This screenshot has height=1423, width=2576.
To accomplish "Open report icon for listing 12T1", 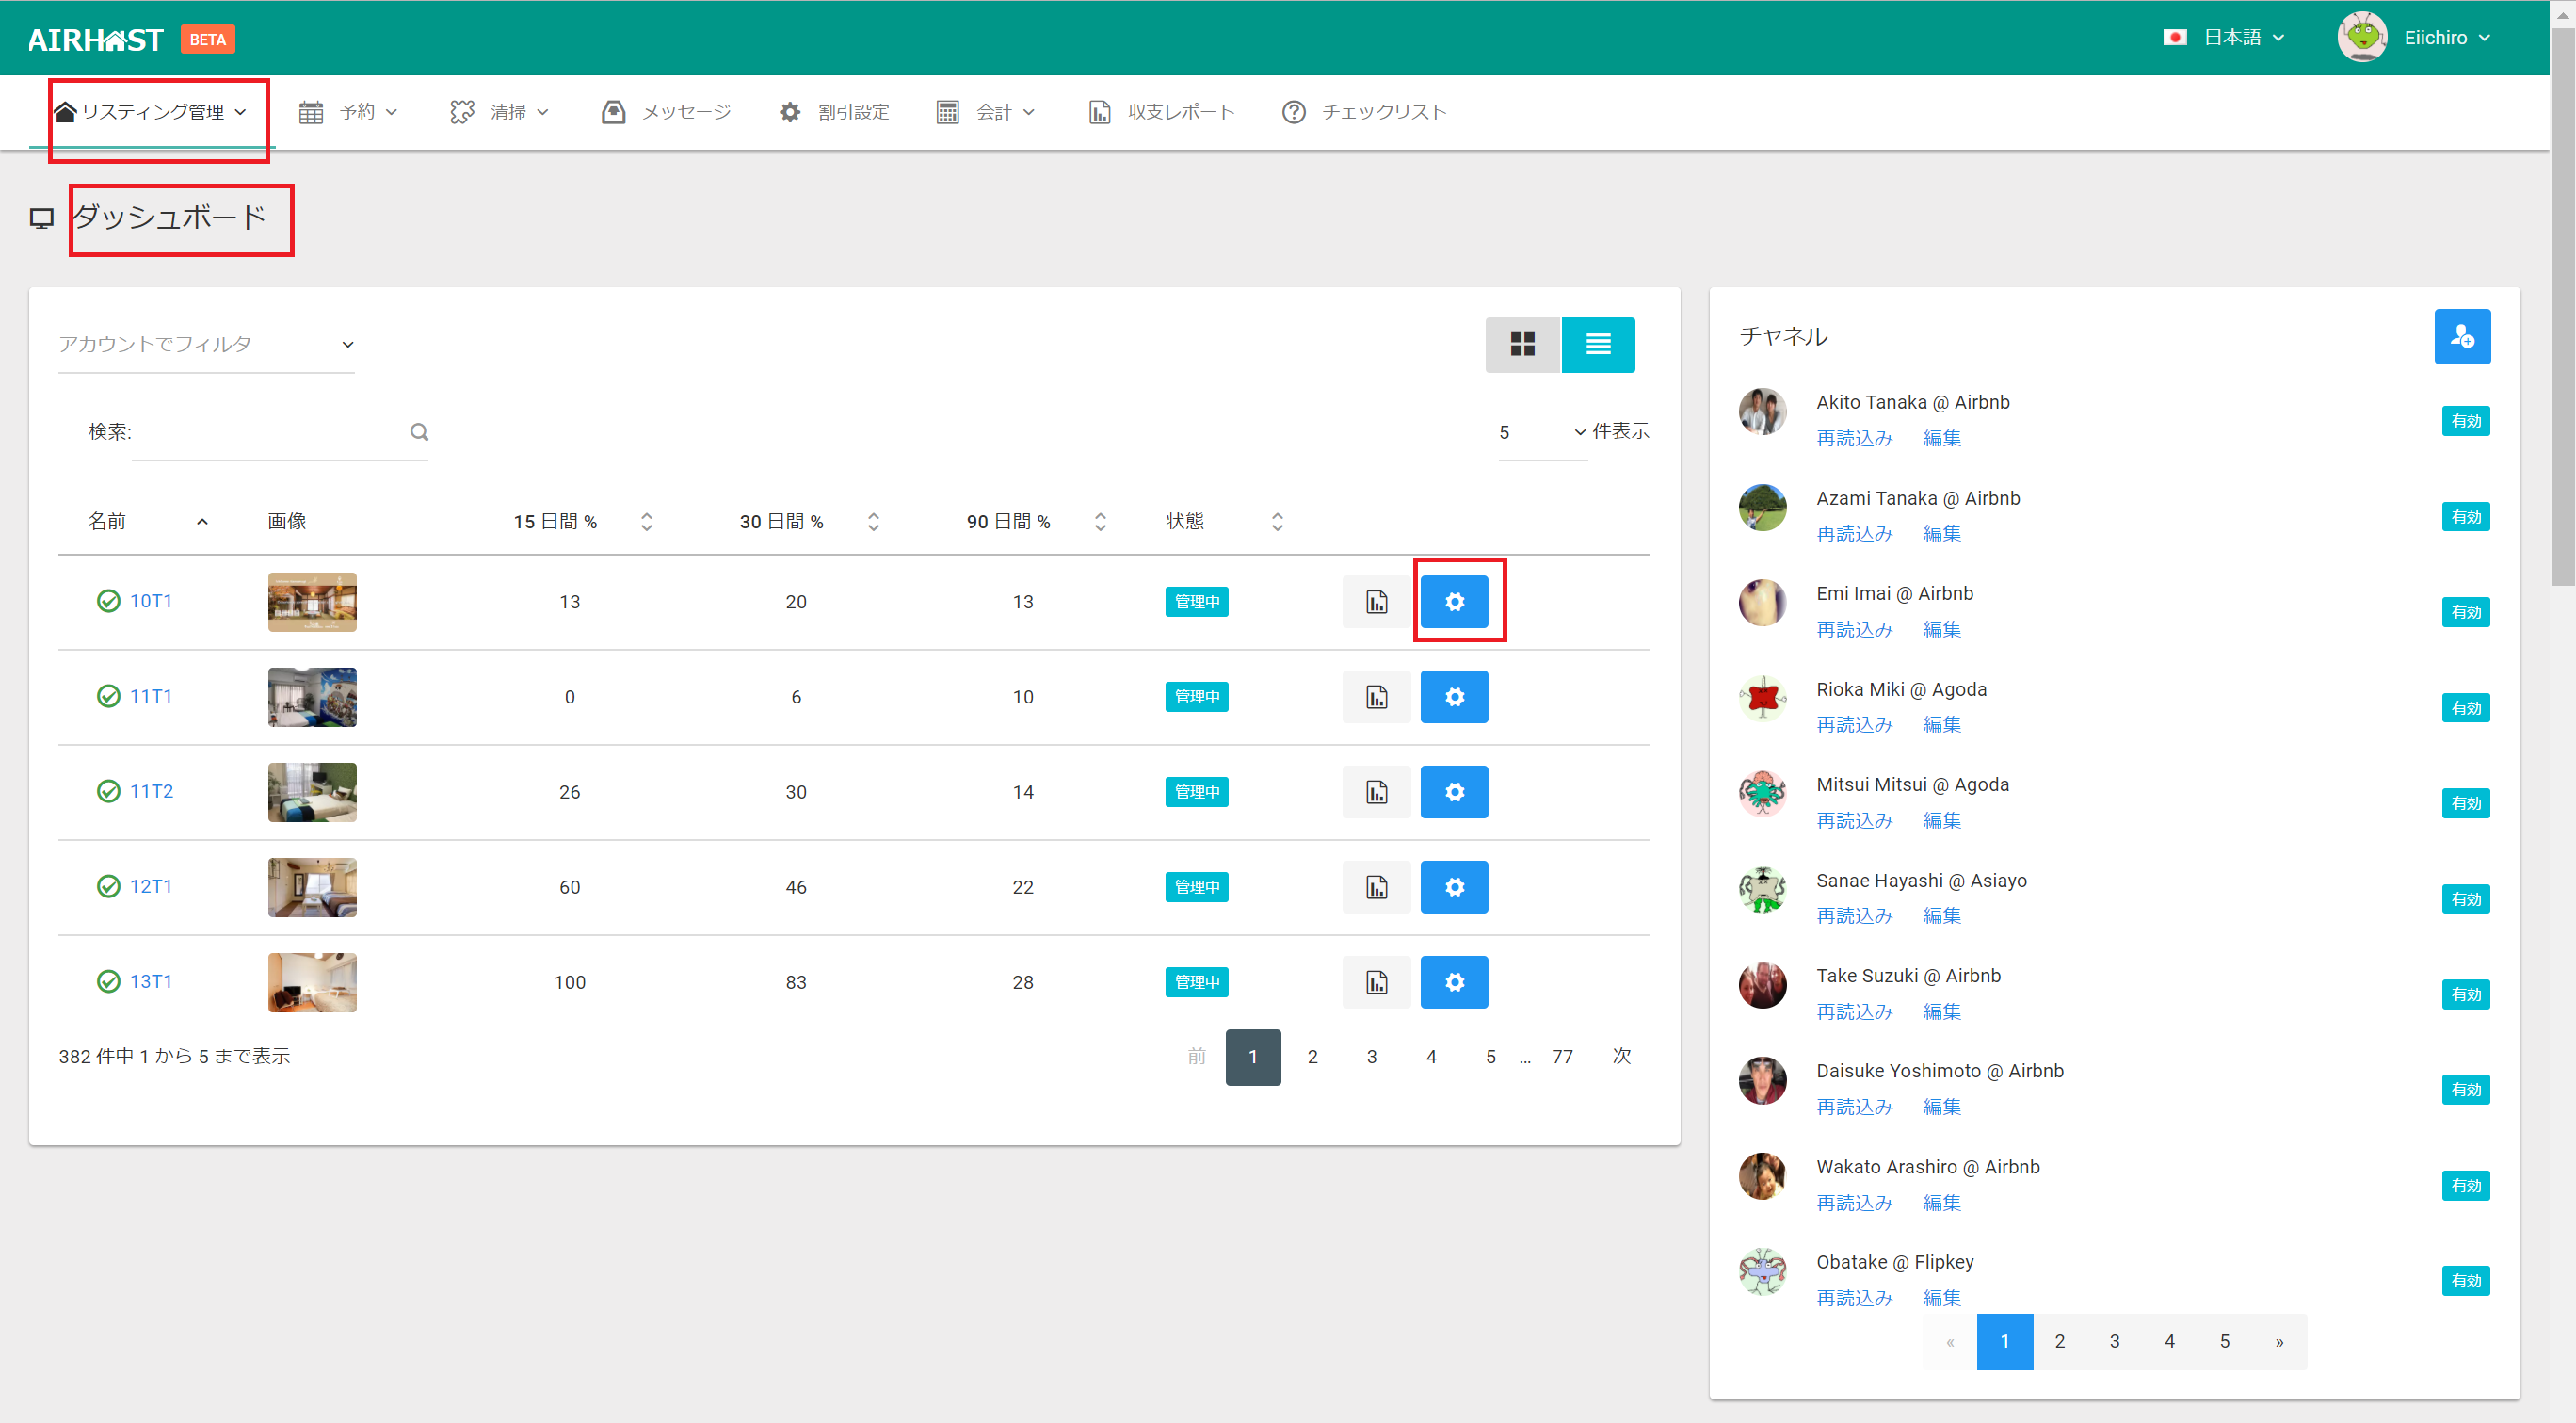I will point(1376,887).
